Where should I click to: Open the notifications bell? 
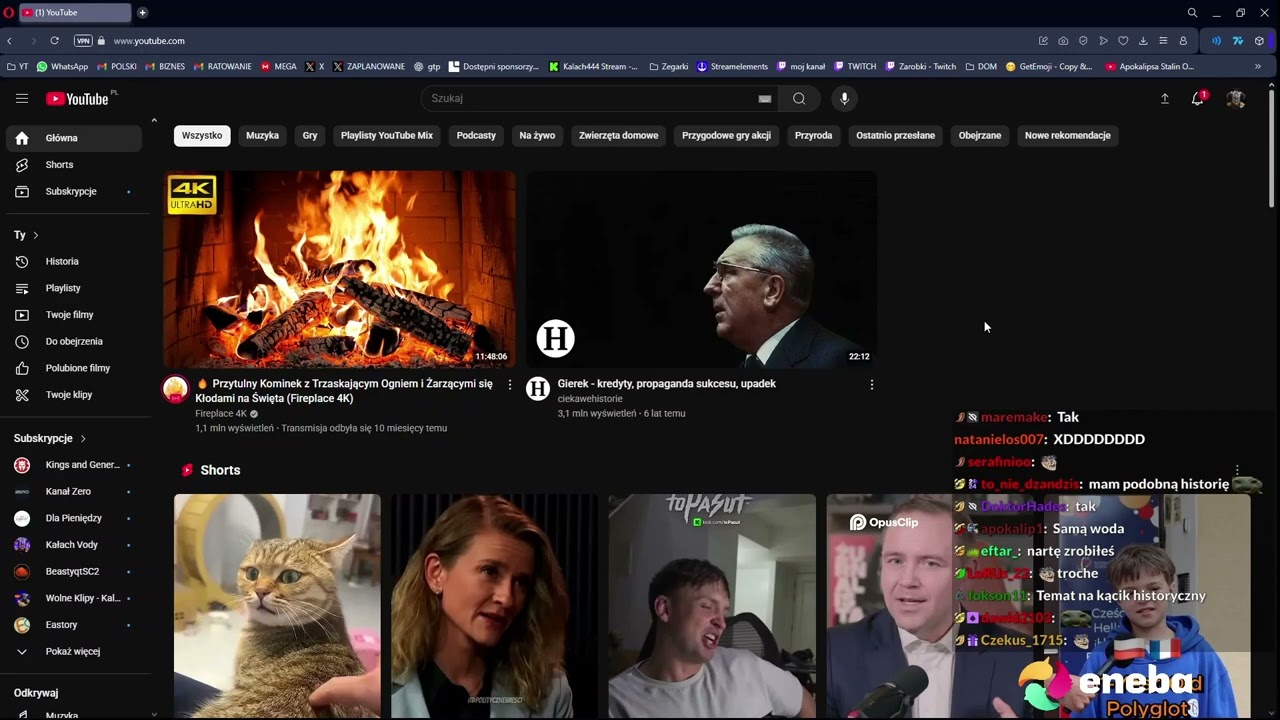[1197, 98]
